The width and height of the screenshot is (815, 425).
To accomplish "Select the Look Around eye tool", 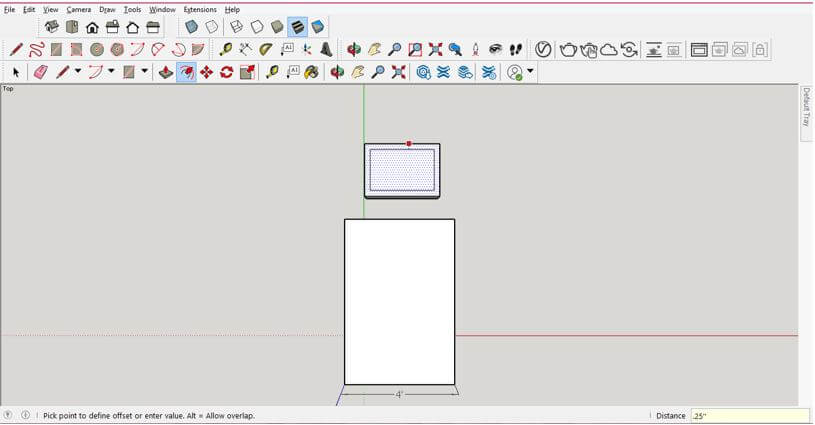I will pyautogui.click(x=495, y=50).
